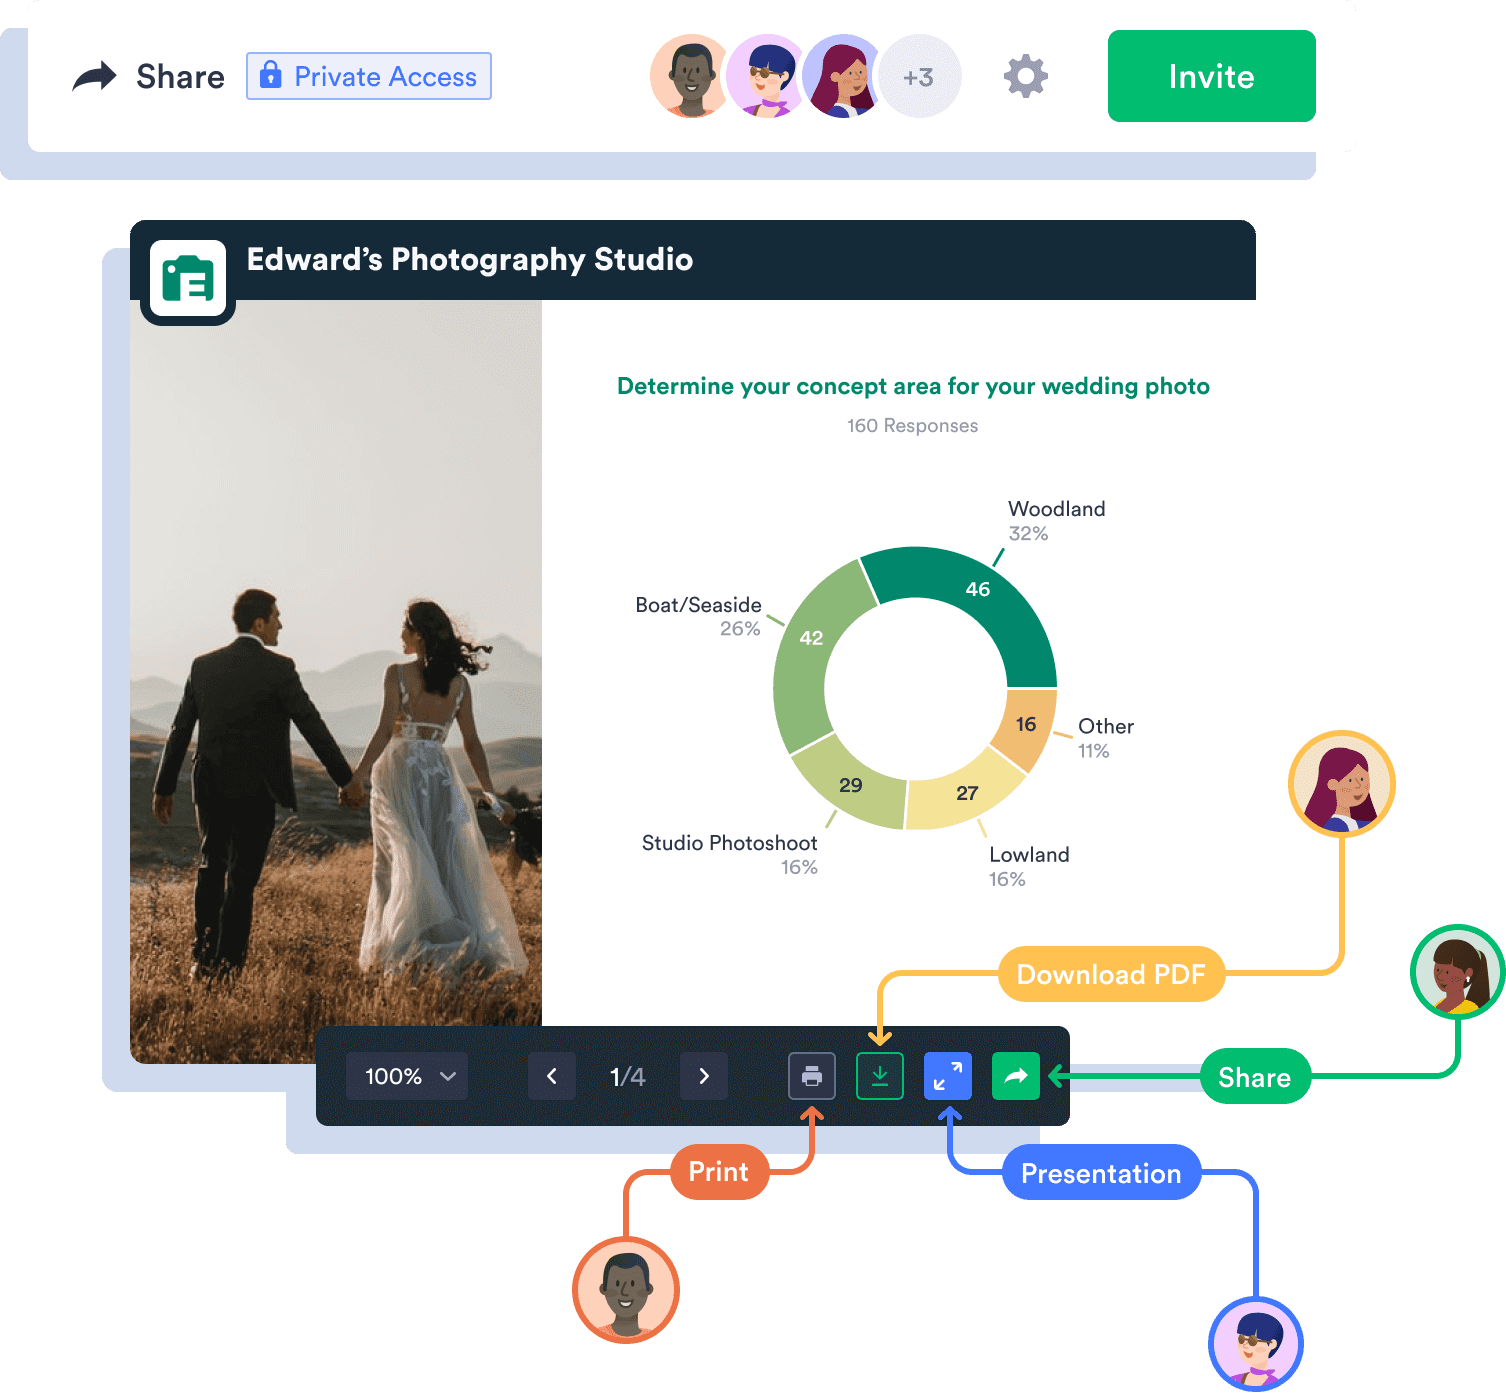The height and width of the screenshot is (1393, 1506).
Task: Open Presentation mode via the expand icon
Action: tap(947, 1076)
